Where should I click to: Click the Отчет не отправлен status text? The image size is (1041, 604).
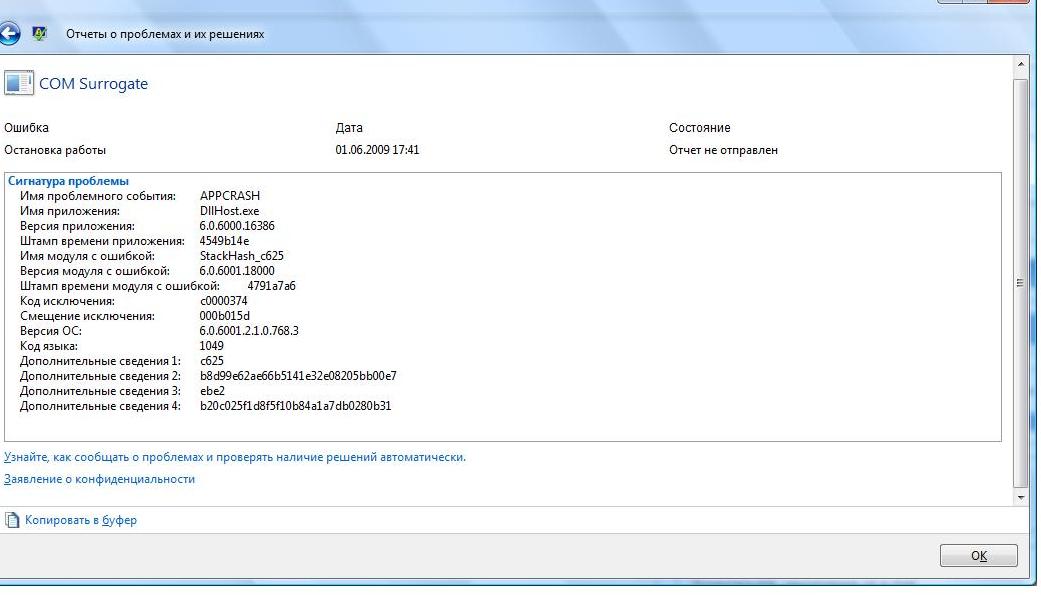(723, 150)
